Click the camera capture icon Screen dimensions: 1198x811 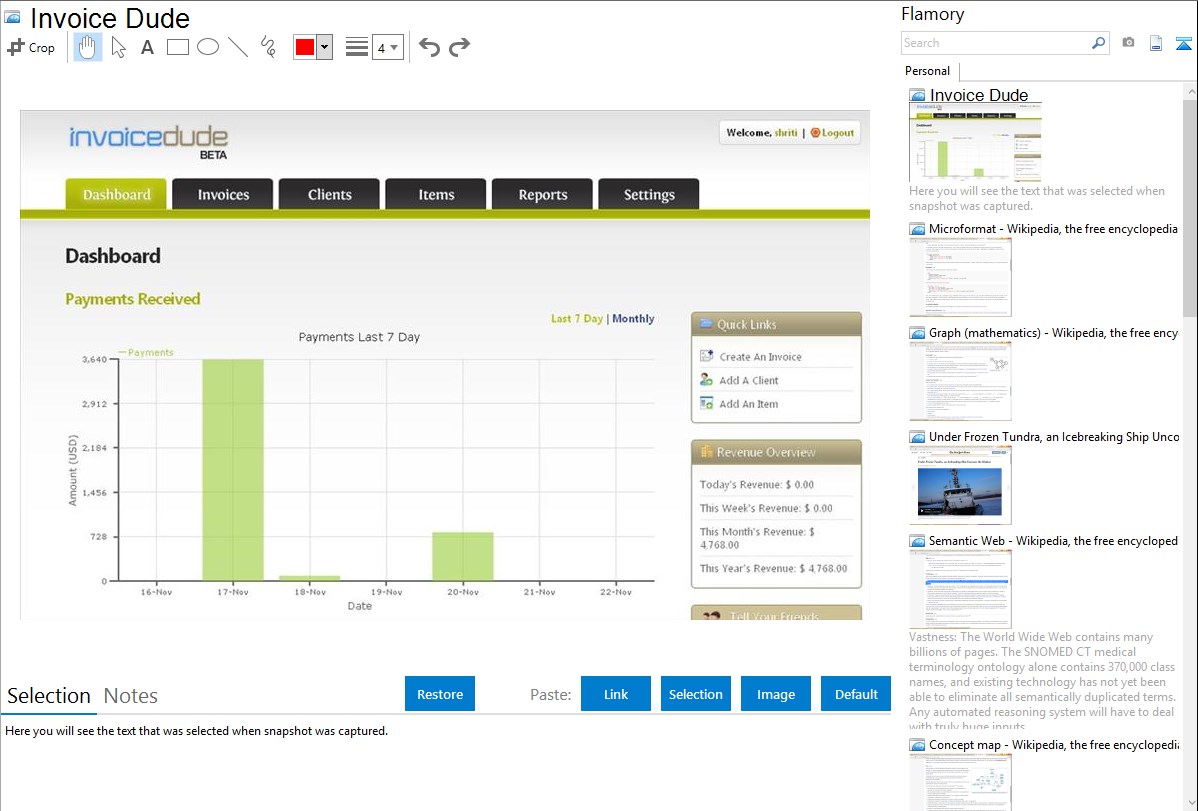pyautogui.click(x=1128, y=43)
